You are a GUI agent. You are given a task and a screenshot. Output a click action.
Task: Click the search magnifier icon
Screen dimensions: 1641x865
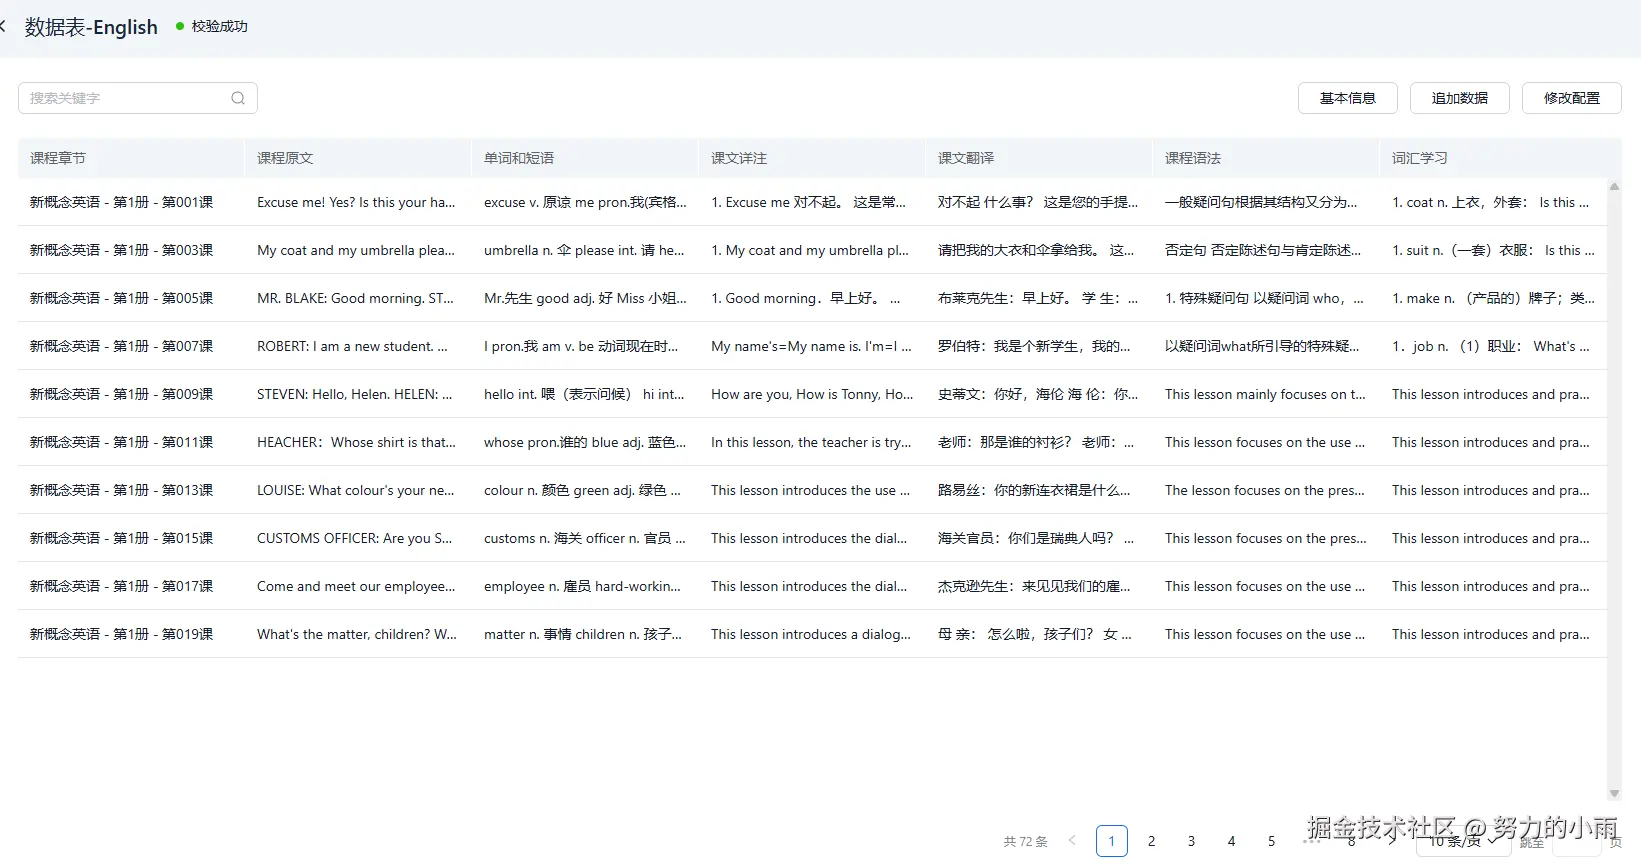(x=238, y=98)
